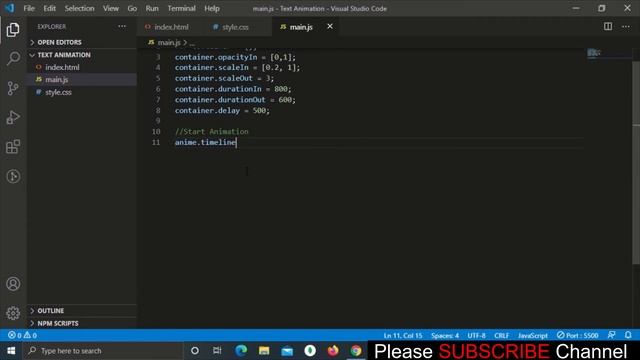640x360 pixels.
Task: Change encoding via UTF-8
Action: click(x=476, y=335)
